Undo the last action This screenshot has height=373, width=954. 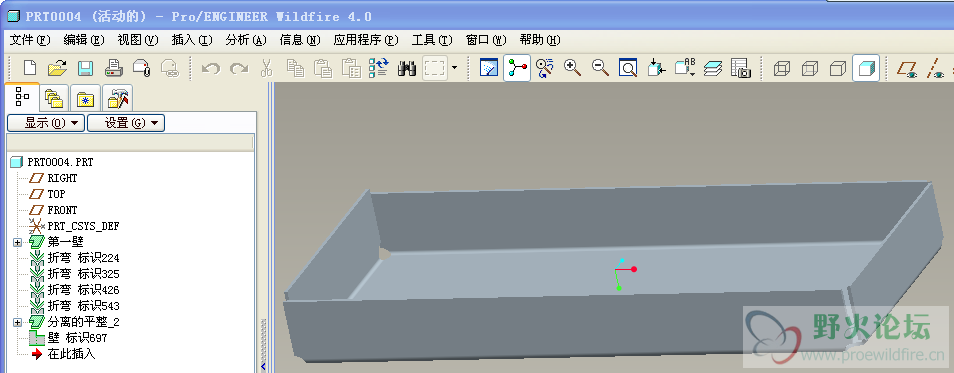pos(211,68)
